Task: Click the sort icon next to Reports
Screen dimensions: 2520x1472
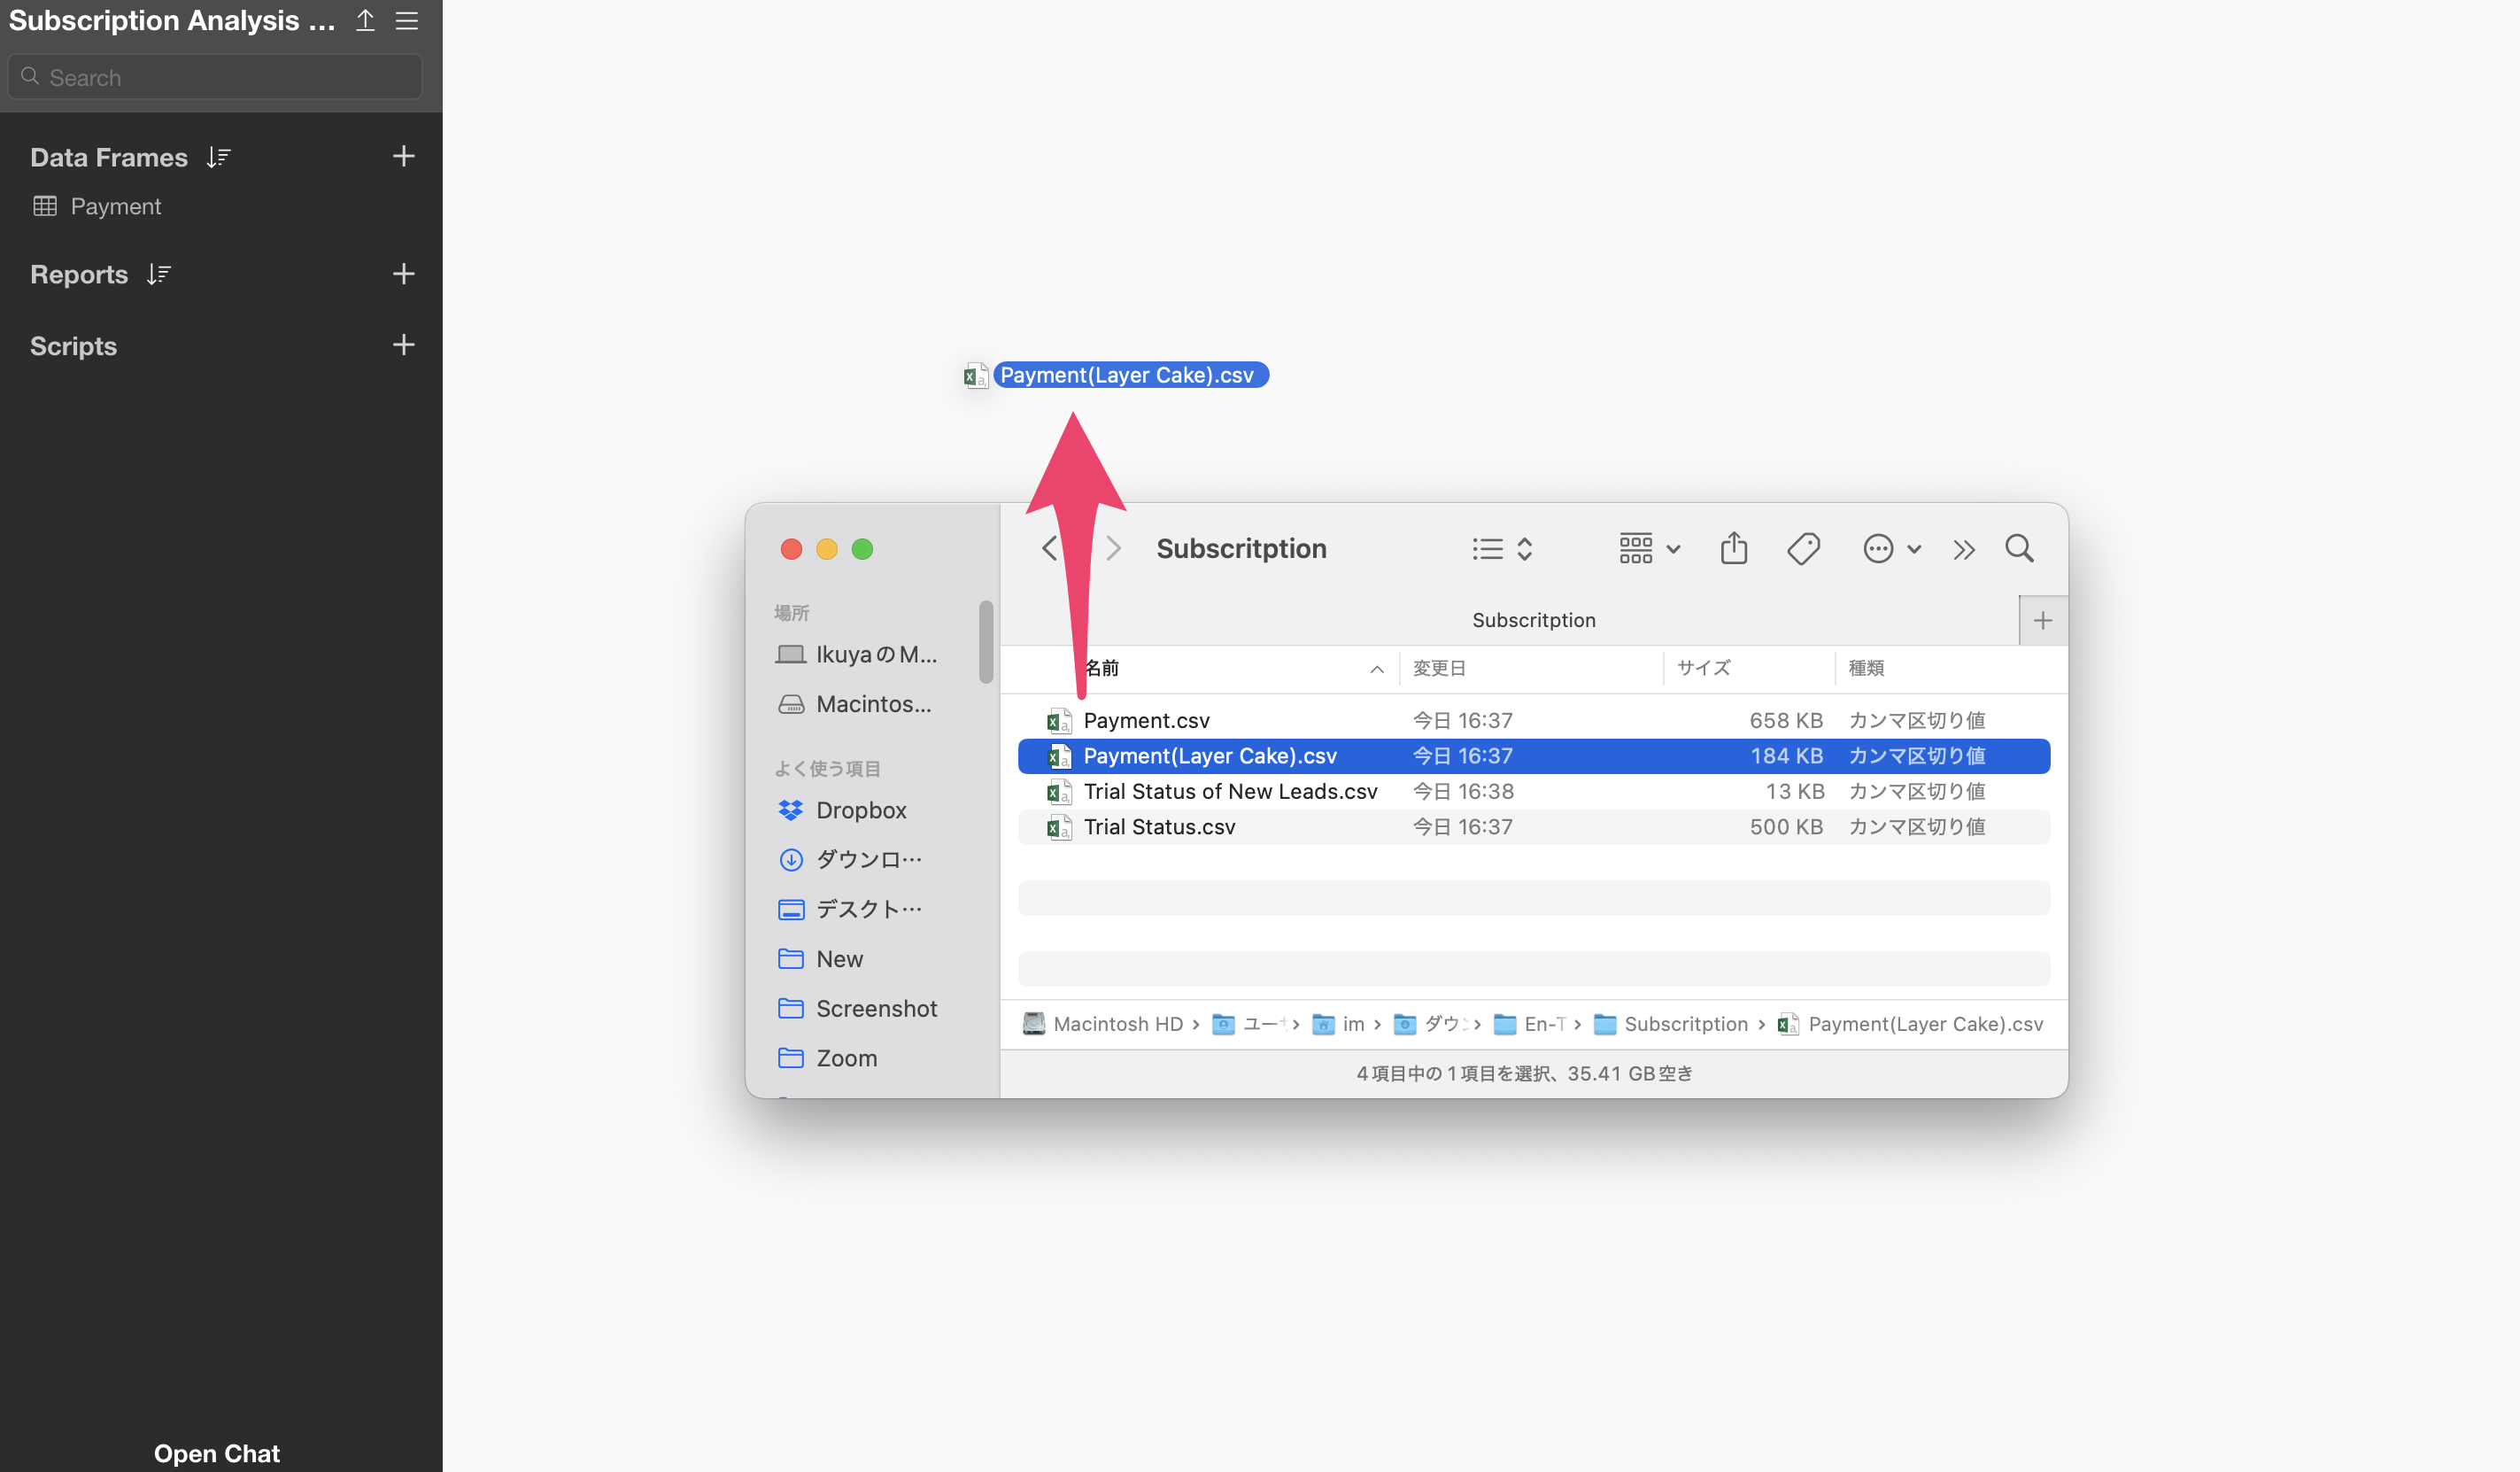Action: pos(159,274)
